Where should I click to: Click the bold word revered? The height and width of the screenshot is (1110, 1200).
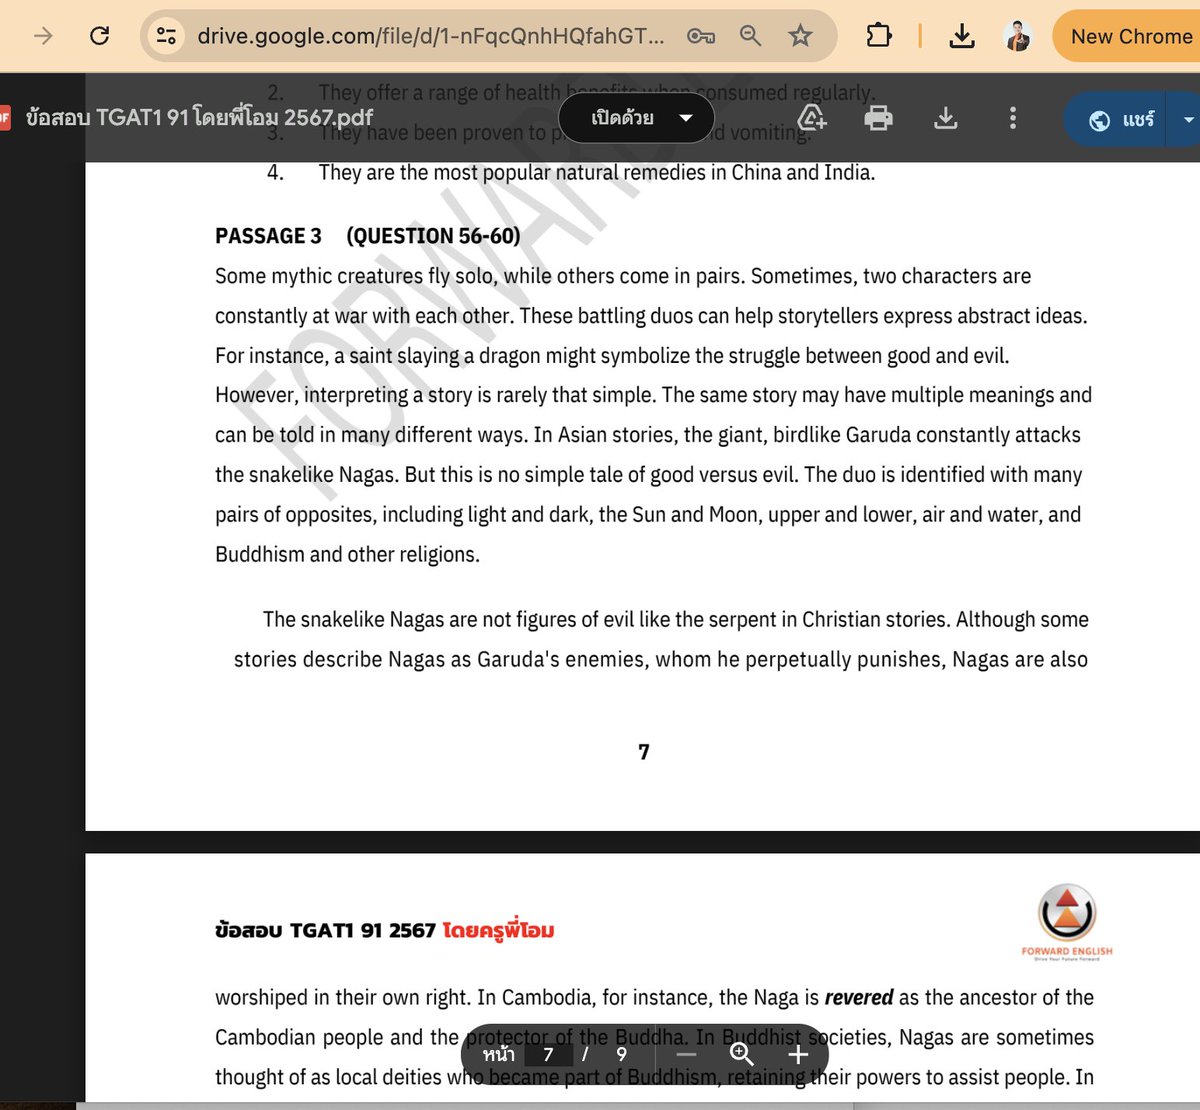pyautogui.click(x=859, y=997)
